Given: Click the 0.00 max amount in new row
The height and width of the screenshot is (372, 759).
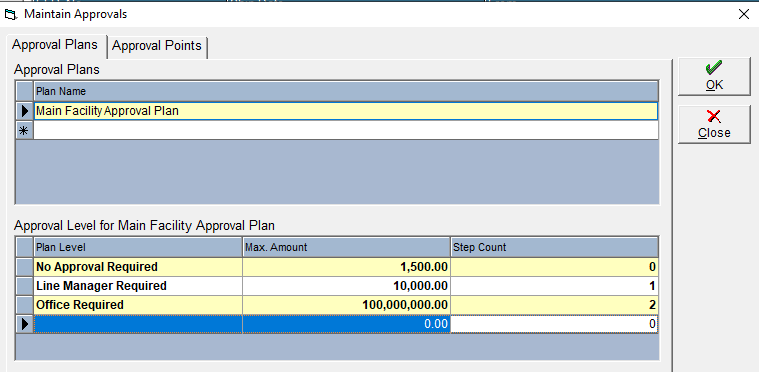Looking at the screenshot, I should click(346, 324).
